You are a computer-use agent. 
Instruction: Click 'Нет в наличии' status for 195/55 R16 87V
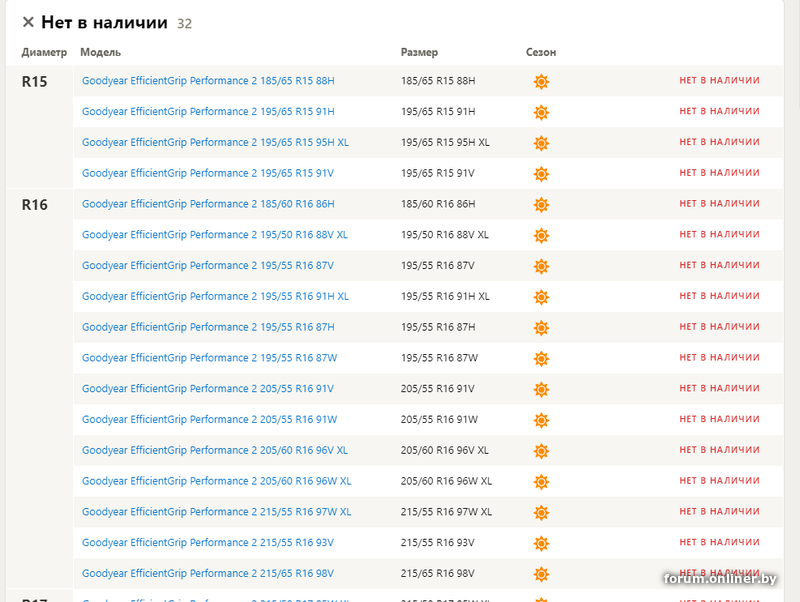click(719, 266)
